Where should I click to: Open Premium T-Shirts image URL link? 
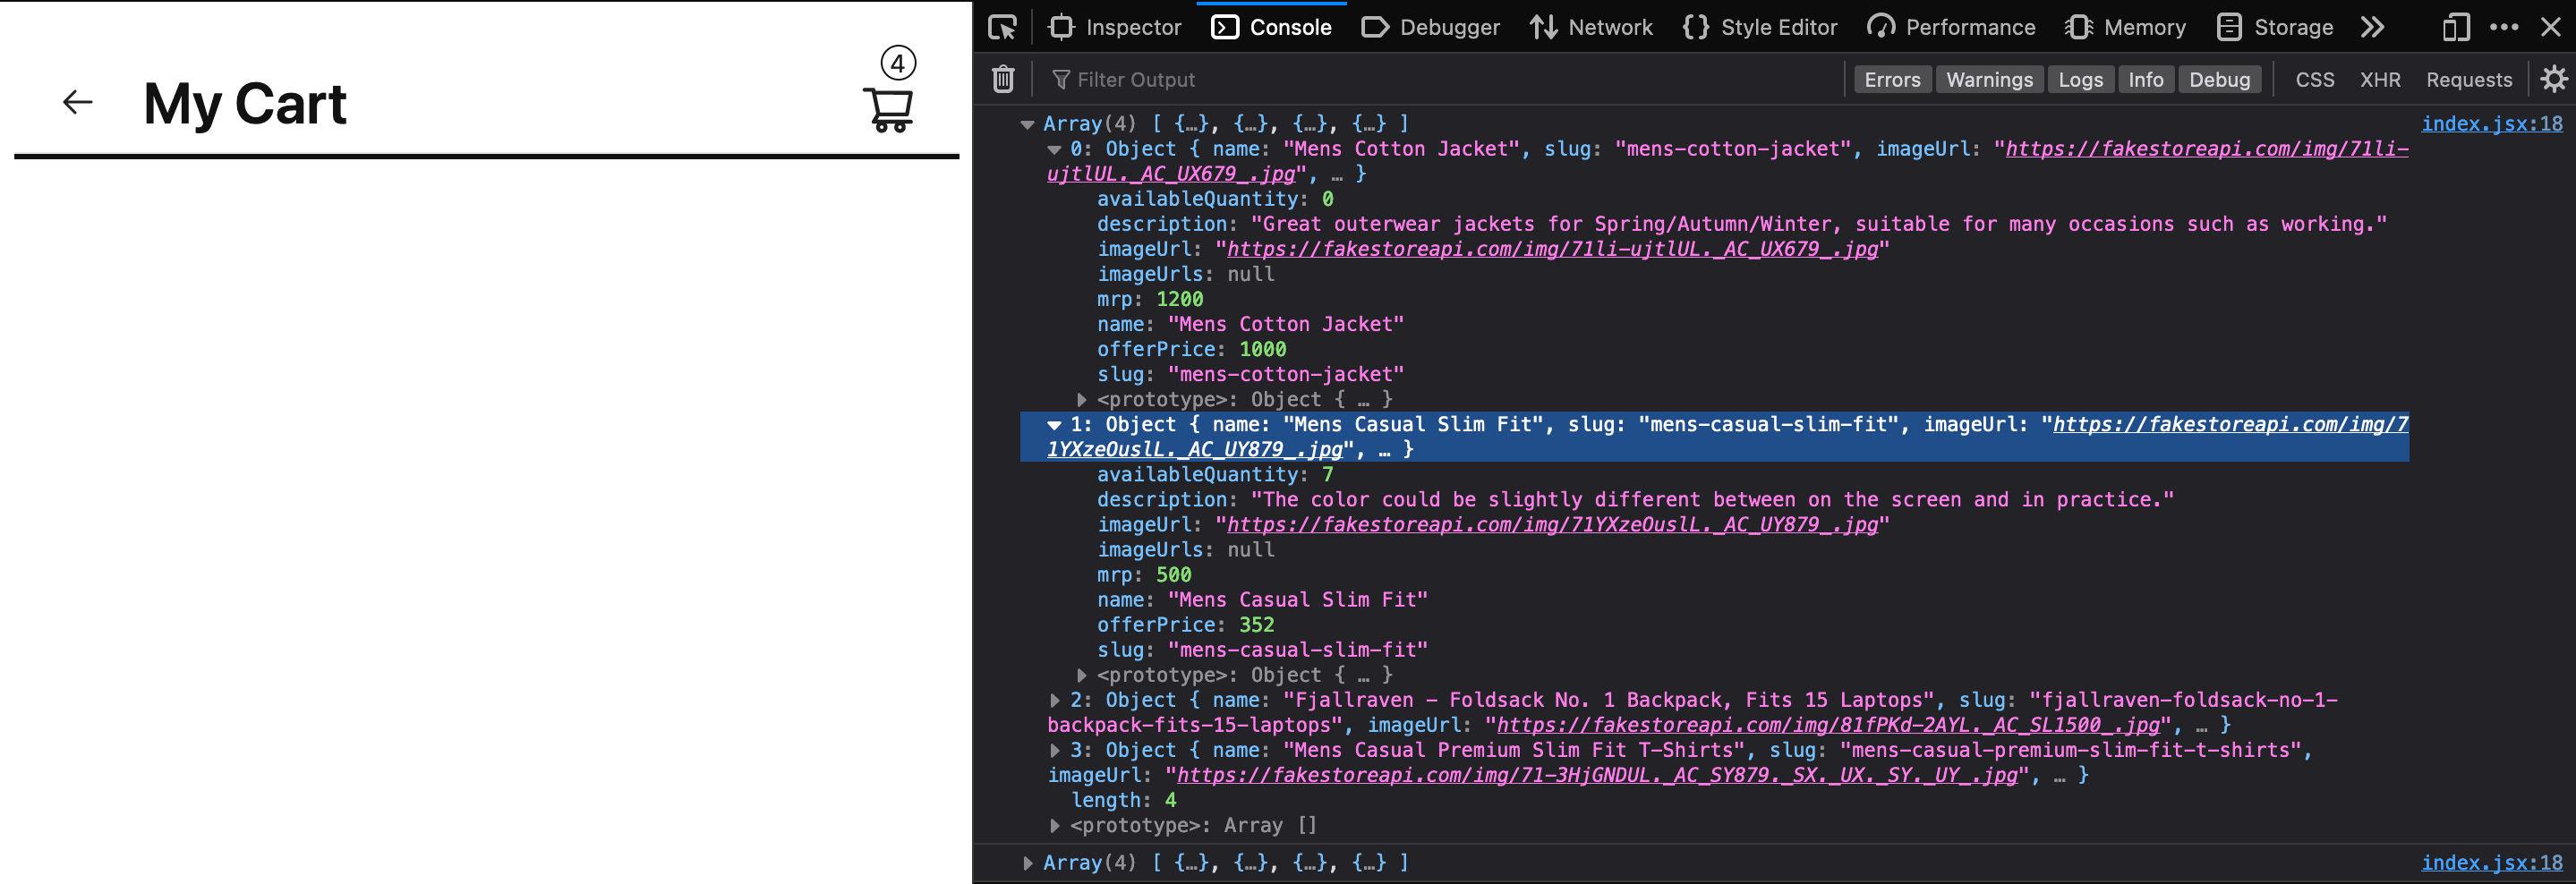click(x=1597, y=775)
